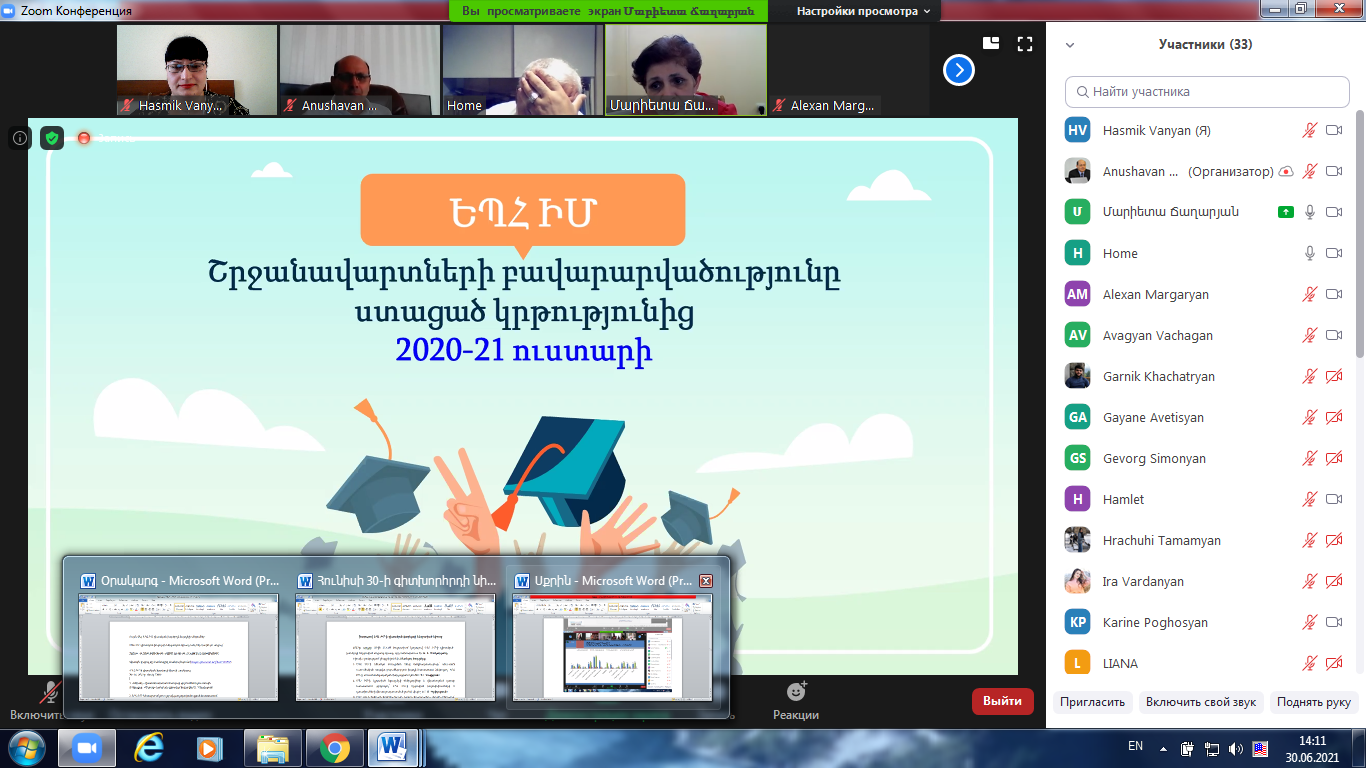The width and height of the screenshot is (1366, 768).
Task: Click EN language indicator in tray
Action: [x=1135, y=746]
